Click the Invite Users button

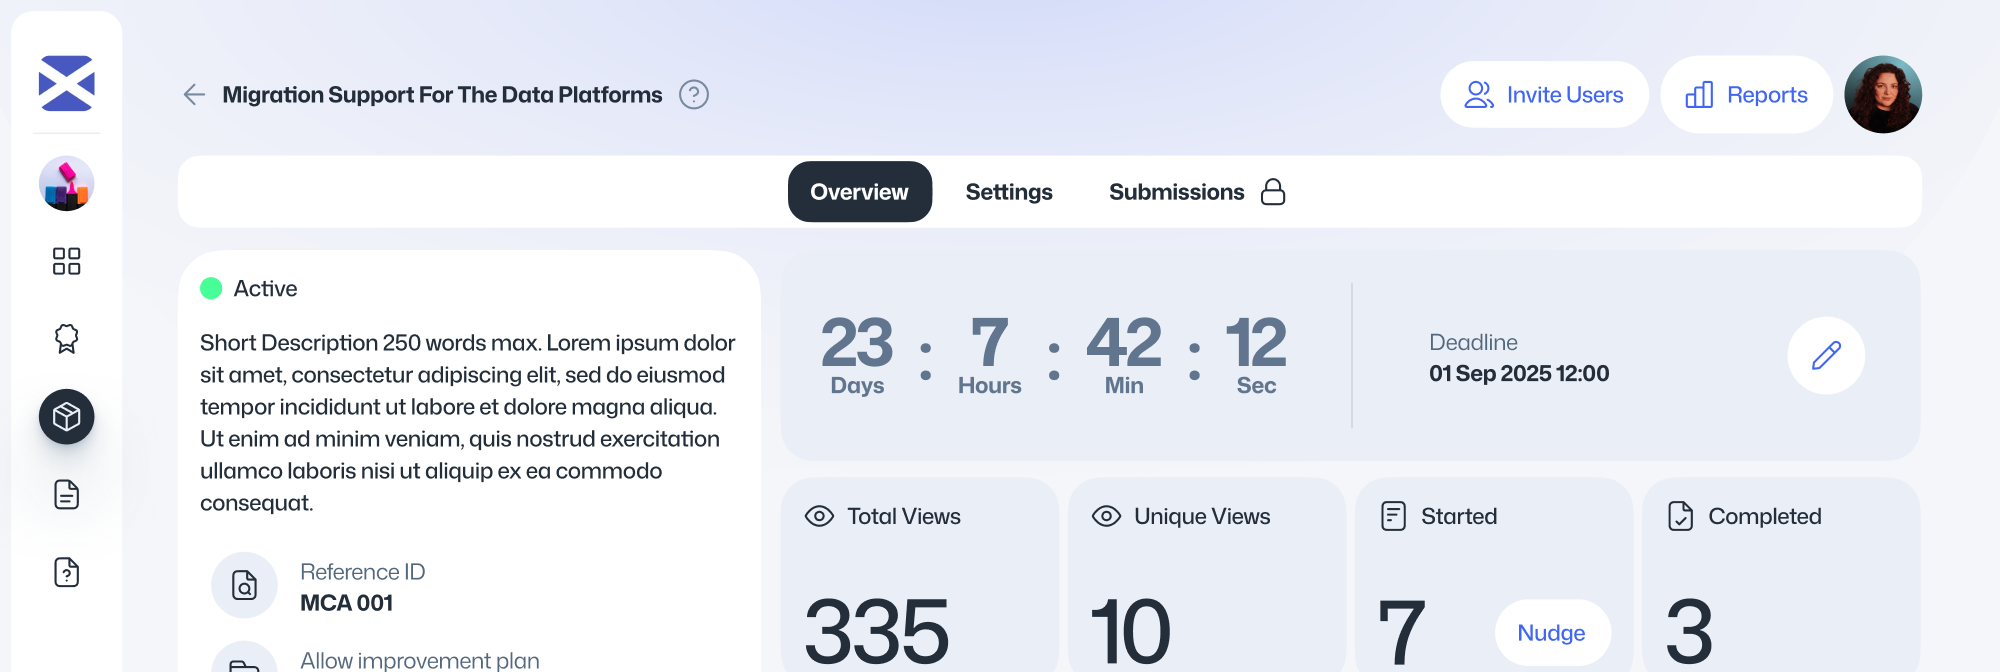(1544, 95)
